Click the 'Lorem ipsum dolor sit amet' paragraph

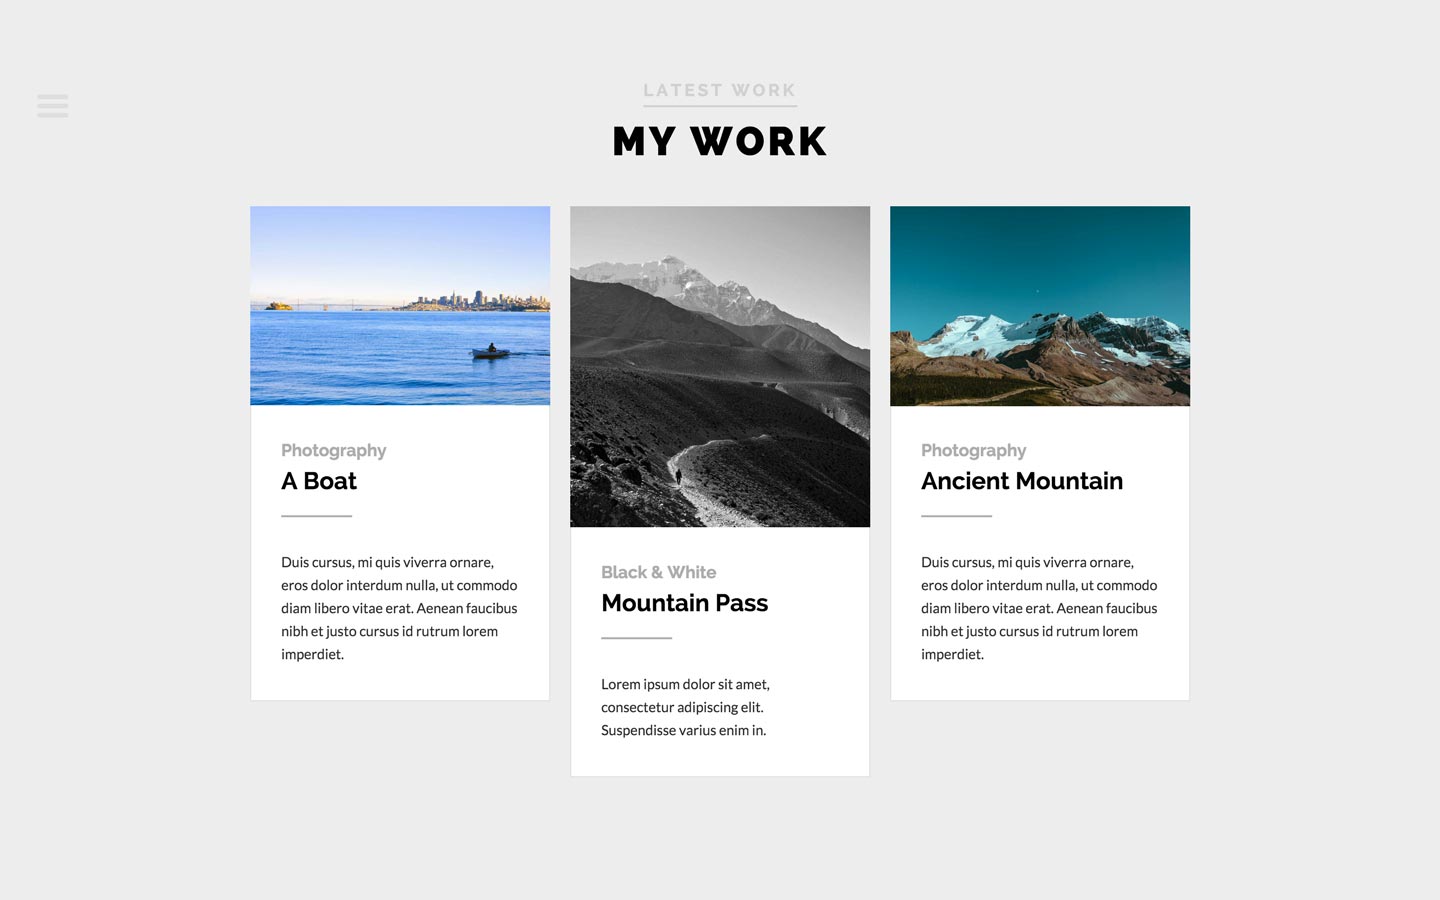pyautogui.click(x=686, y=707)
